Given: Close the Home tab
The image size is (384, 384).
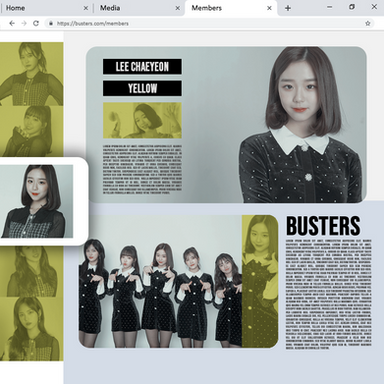Looking at the screenshot, I should (86, 8).
